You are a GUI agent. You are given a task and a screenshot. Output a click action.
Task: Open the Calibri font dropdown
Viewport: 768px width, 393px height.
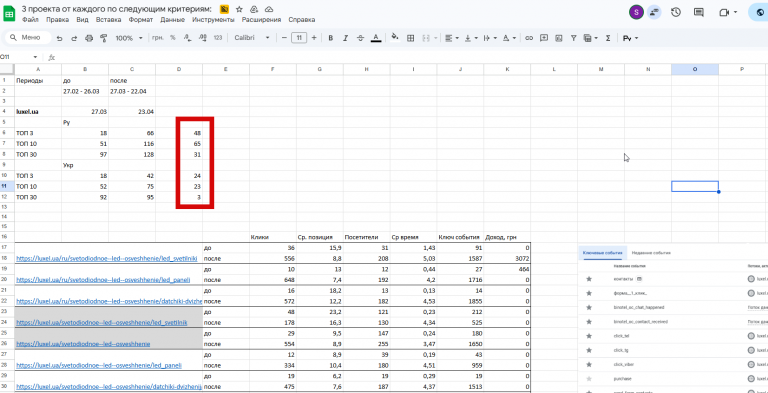(252, 38)
